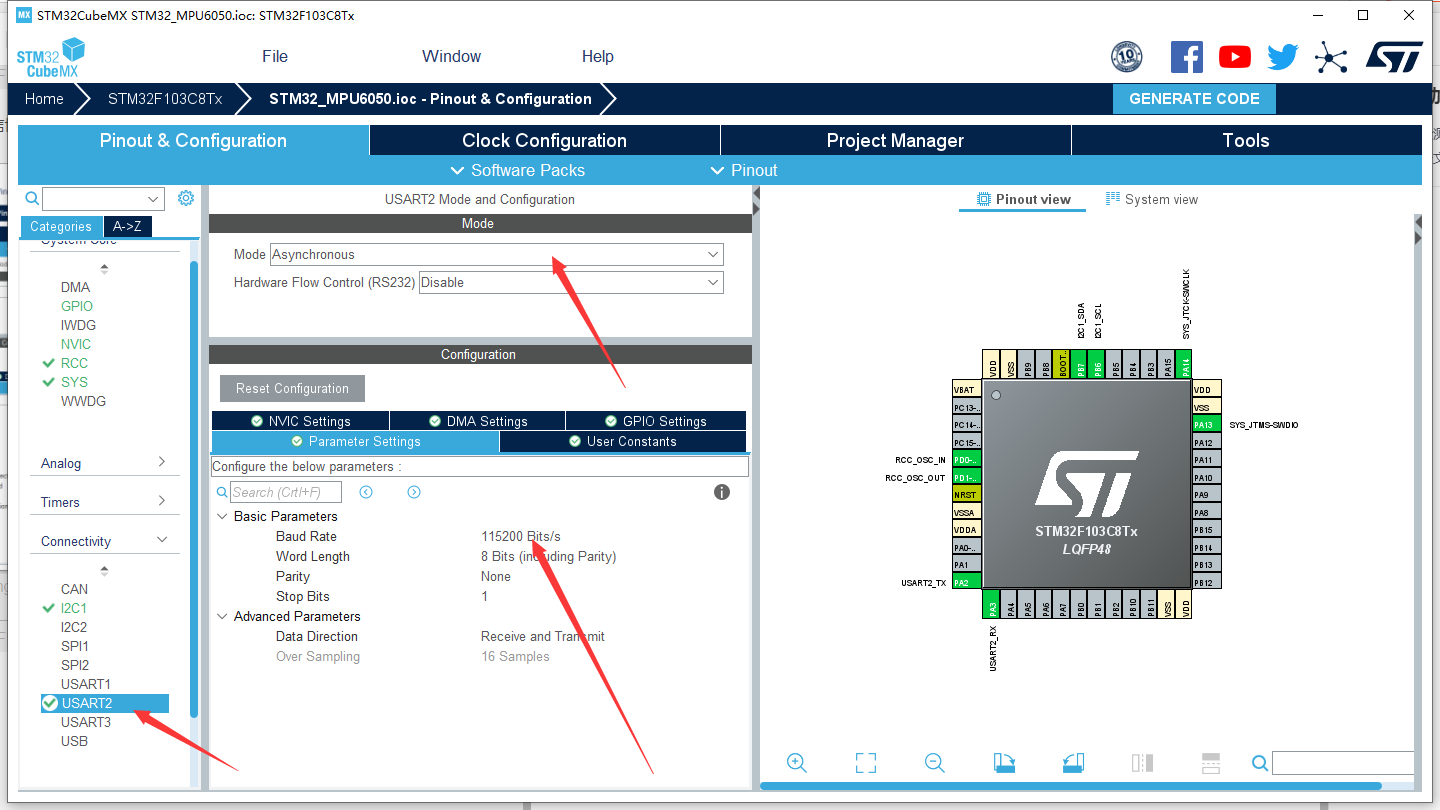This screenshot has height=810, width=1440.
Task: Open the Software Packs dropdown
Action: 518,170
